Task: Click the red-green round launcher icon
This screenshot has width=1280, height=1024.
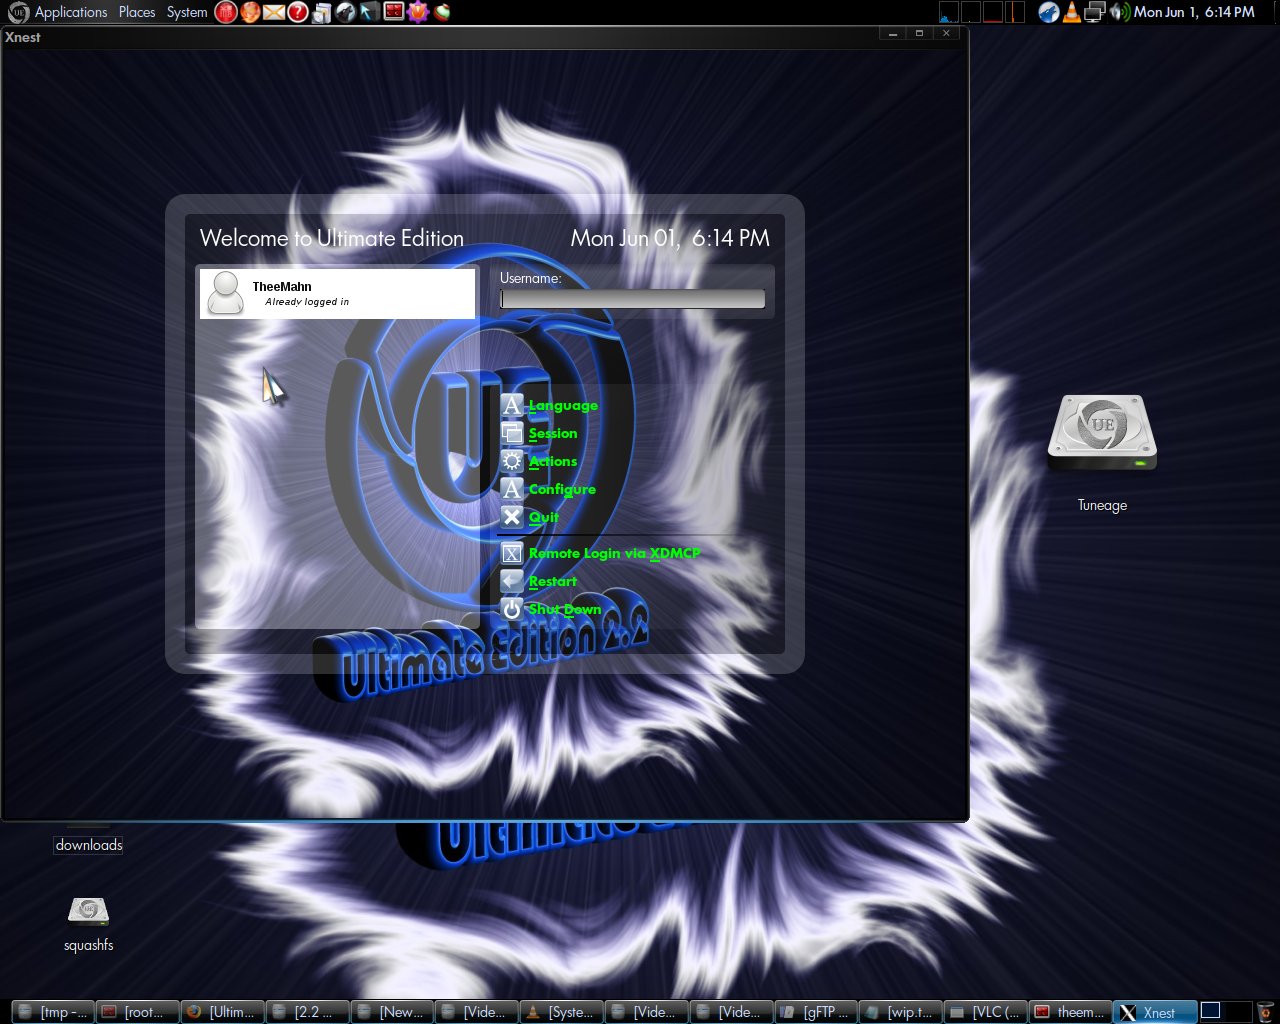Action: click(441, 12)
